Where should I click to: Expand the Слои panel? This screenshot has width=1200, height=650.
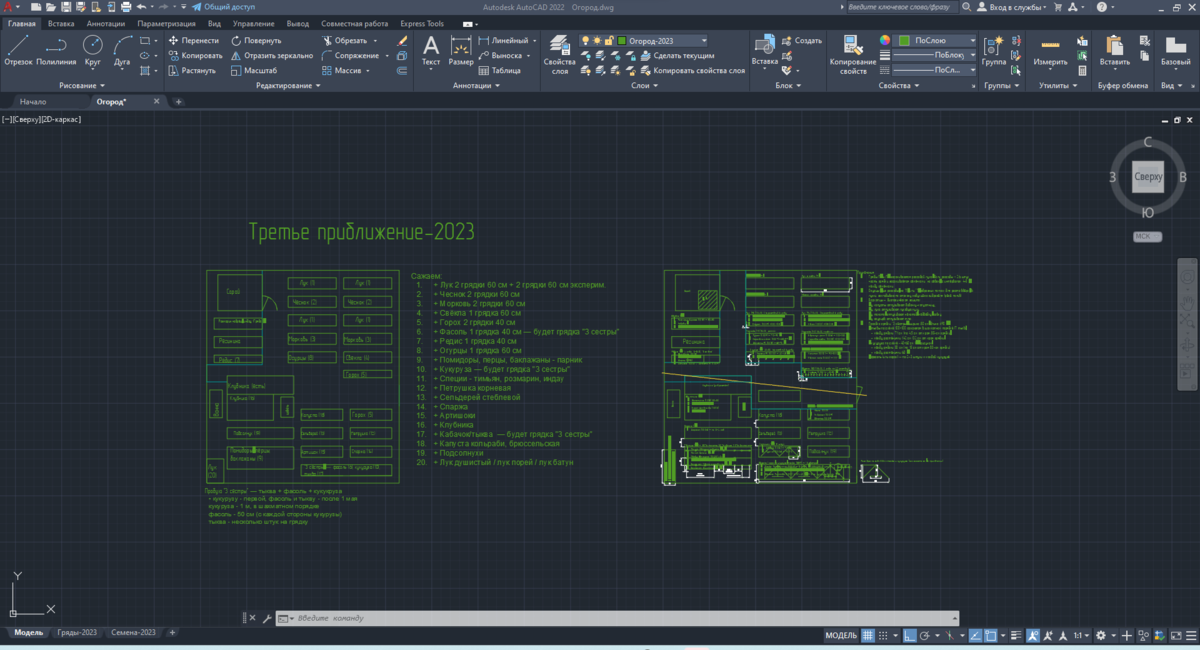coord(645,86)
